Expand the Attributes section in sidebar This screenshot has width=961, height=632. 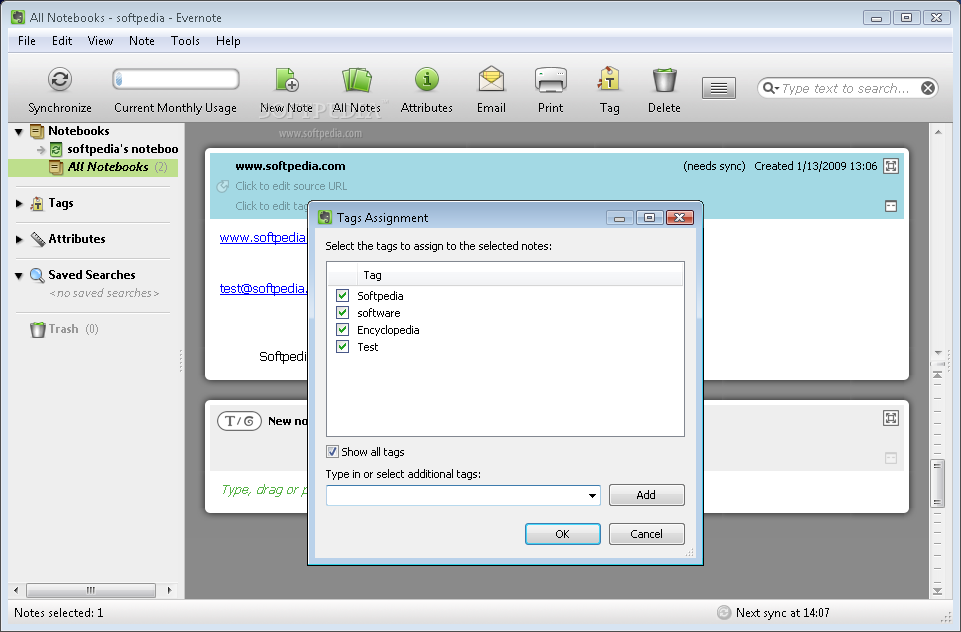pyautogui.click(x=19, y=240)
